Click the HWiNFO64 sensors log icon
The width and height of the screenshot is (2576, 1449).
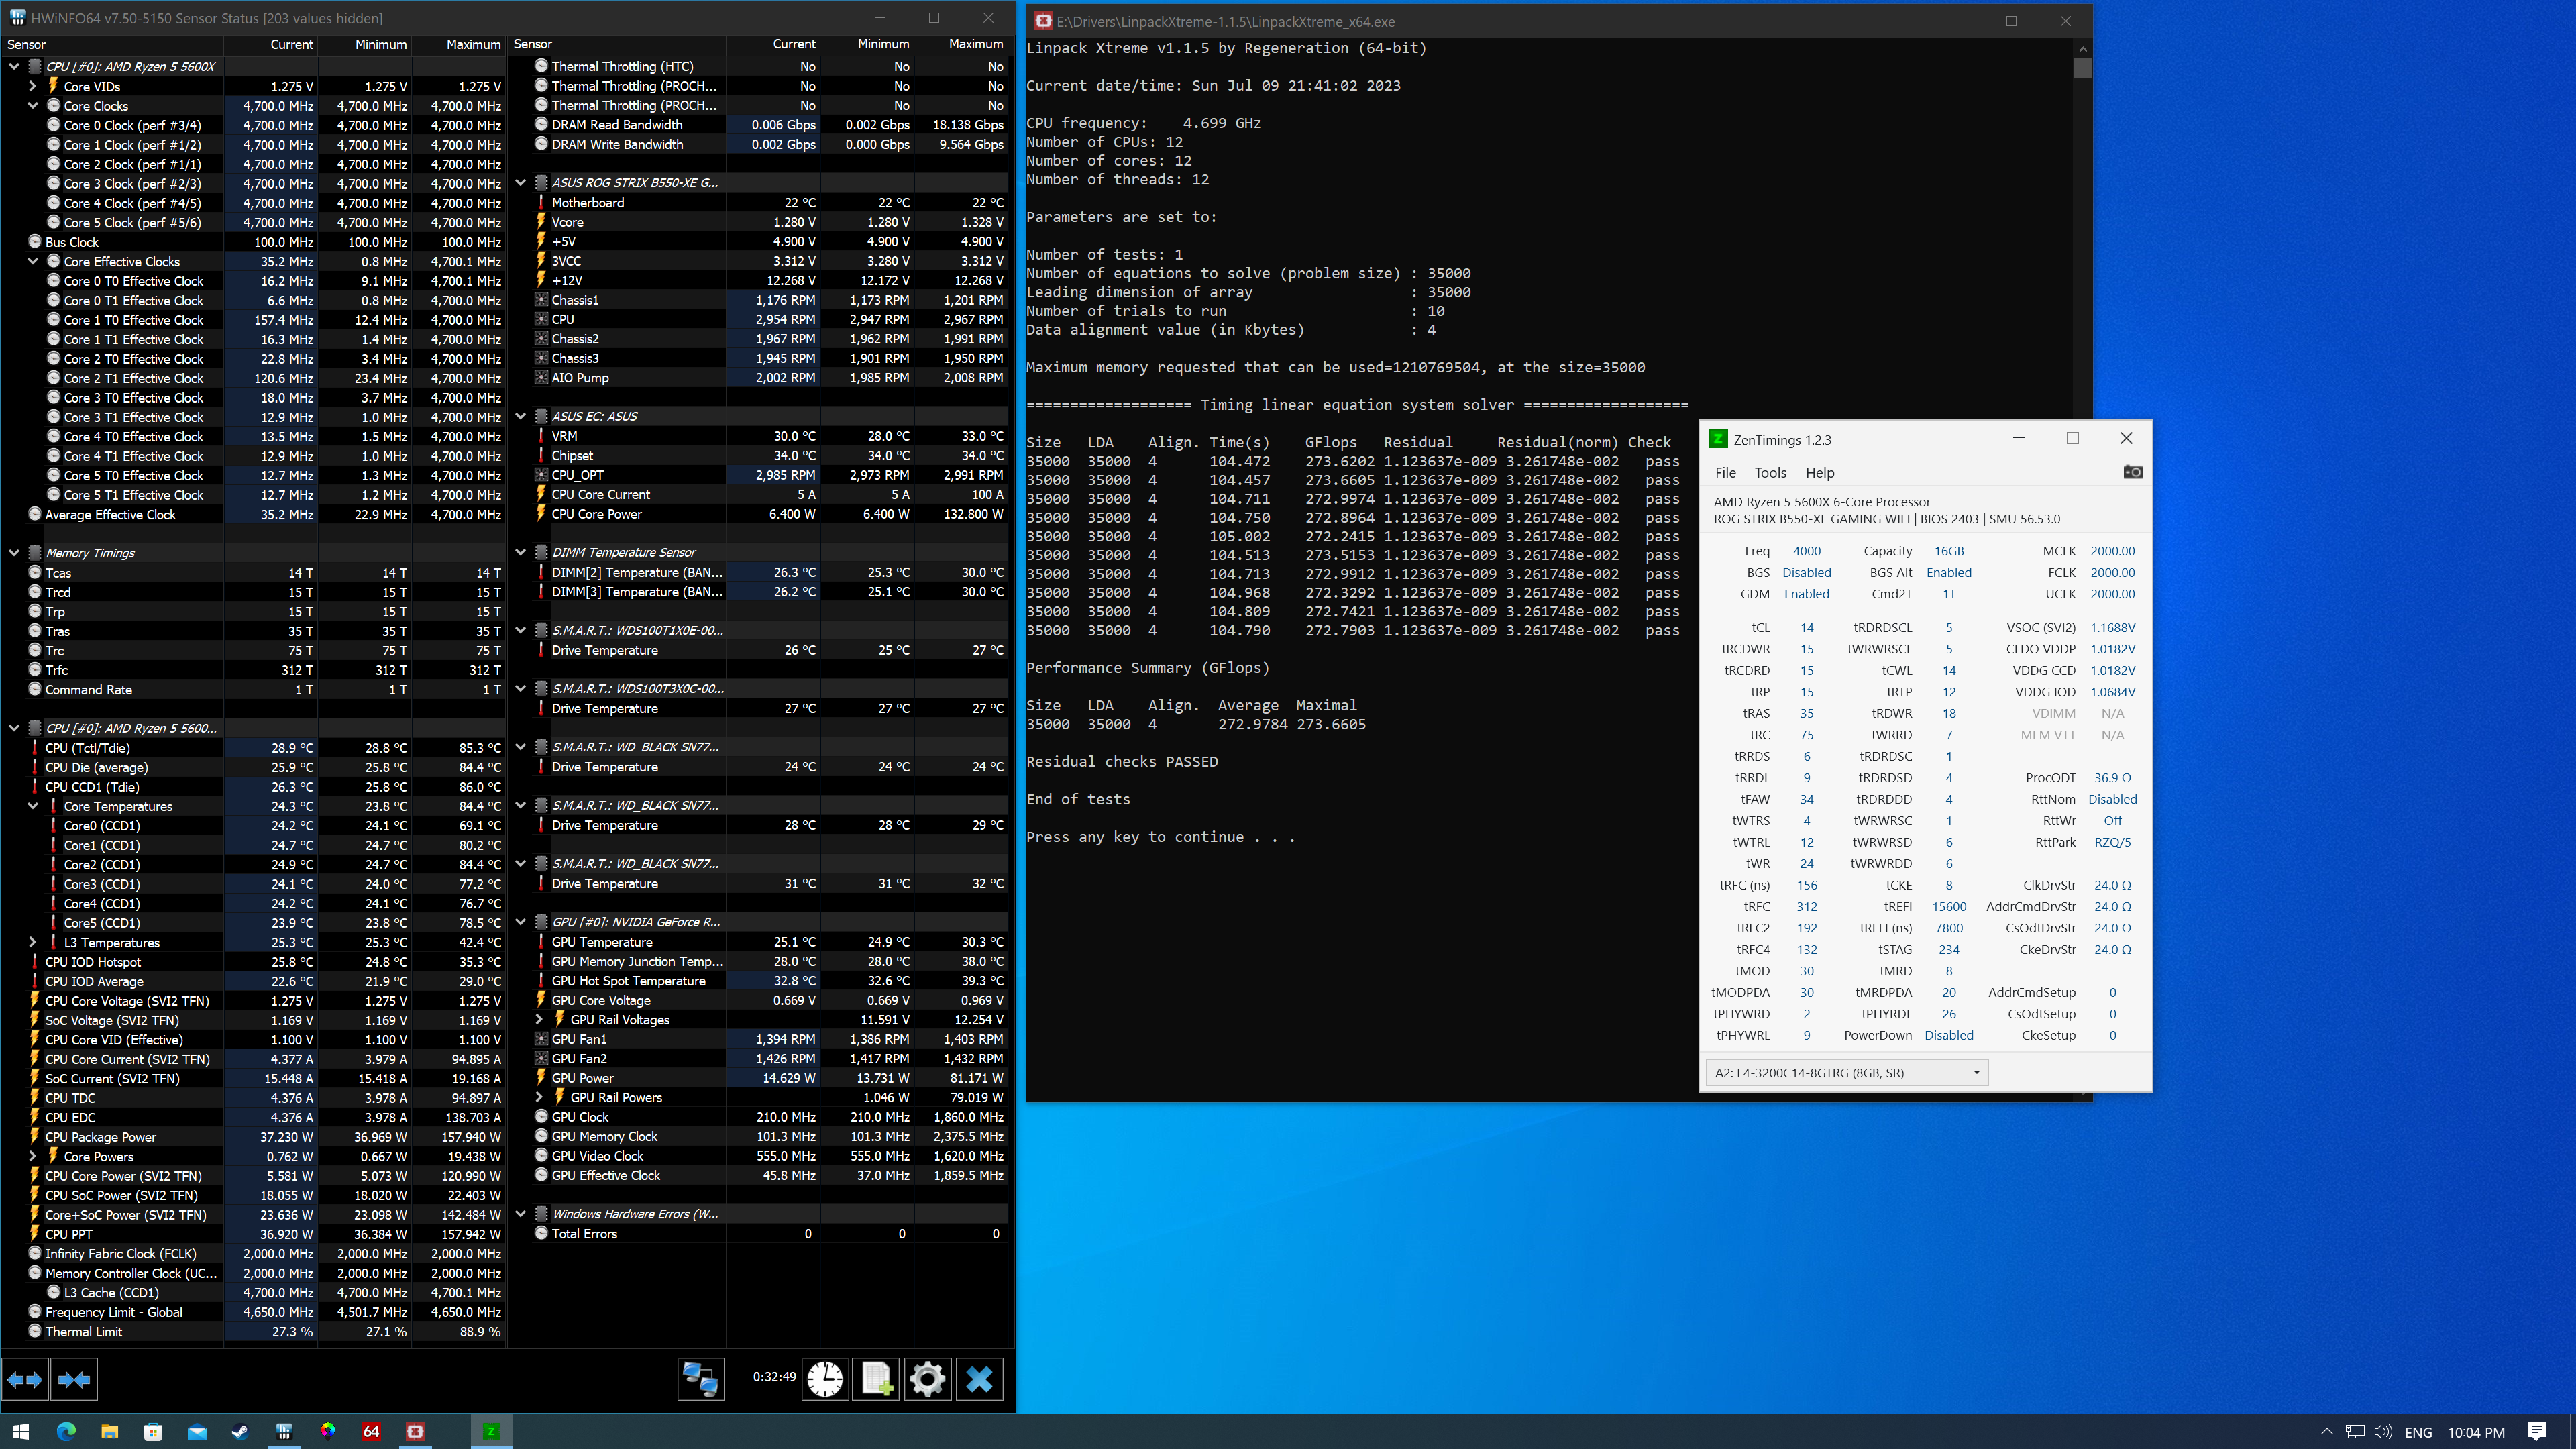877,1379
